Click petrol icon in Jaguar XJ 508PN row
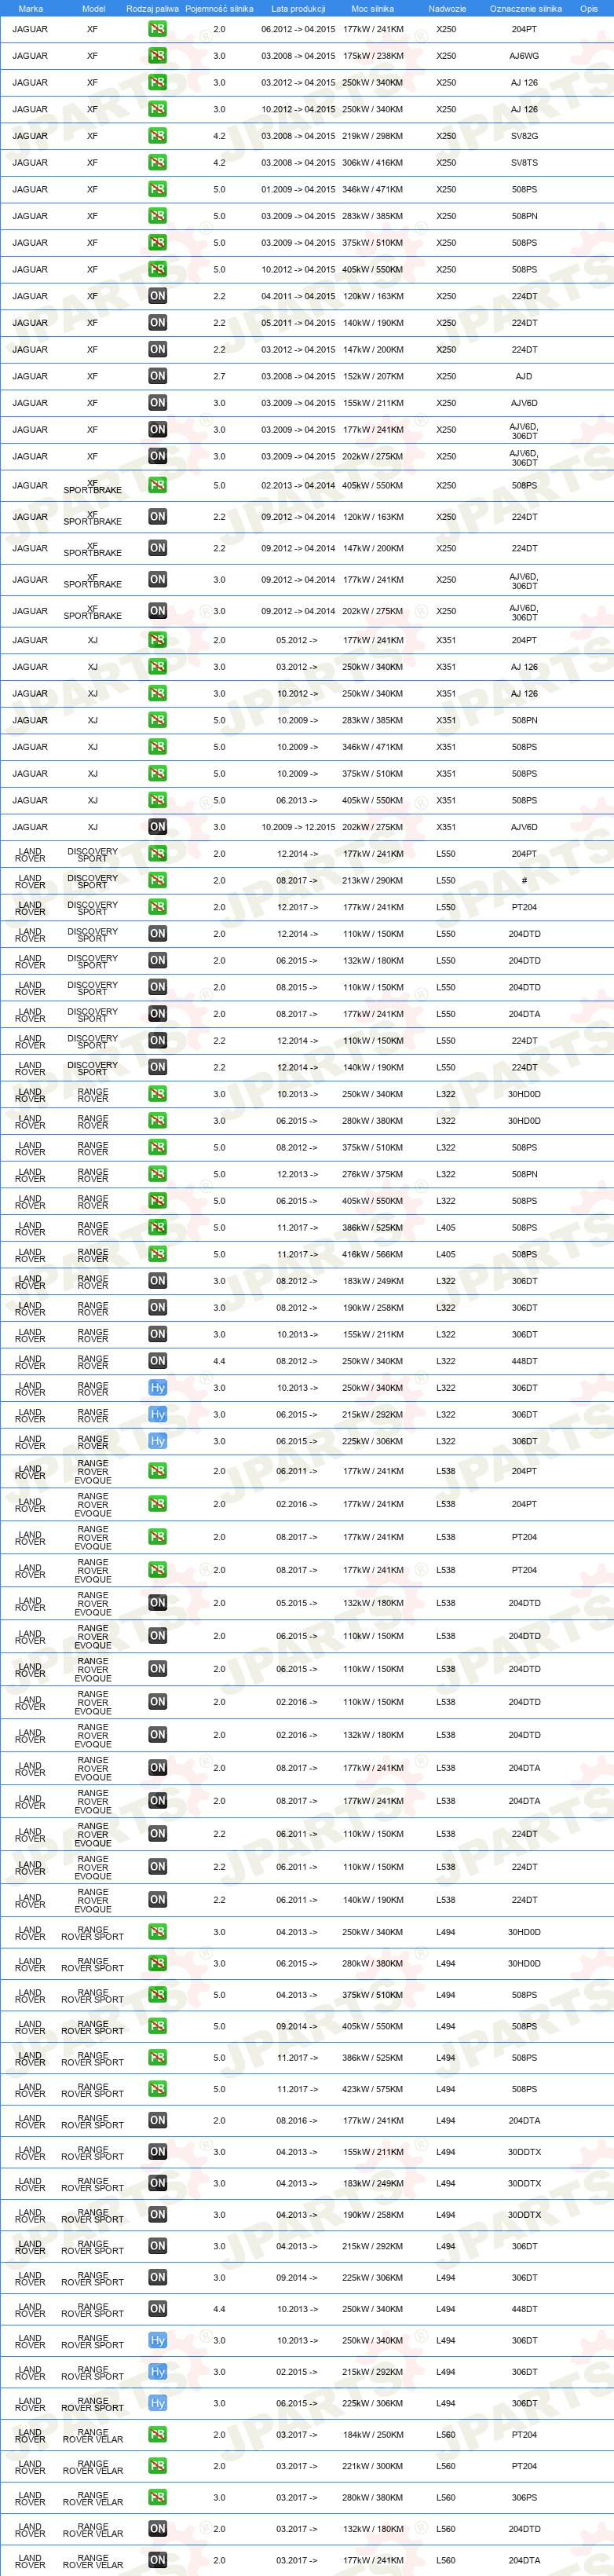 157,720
